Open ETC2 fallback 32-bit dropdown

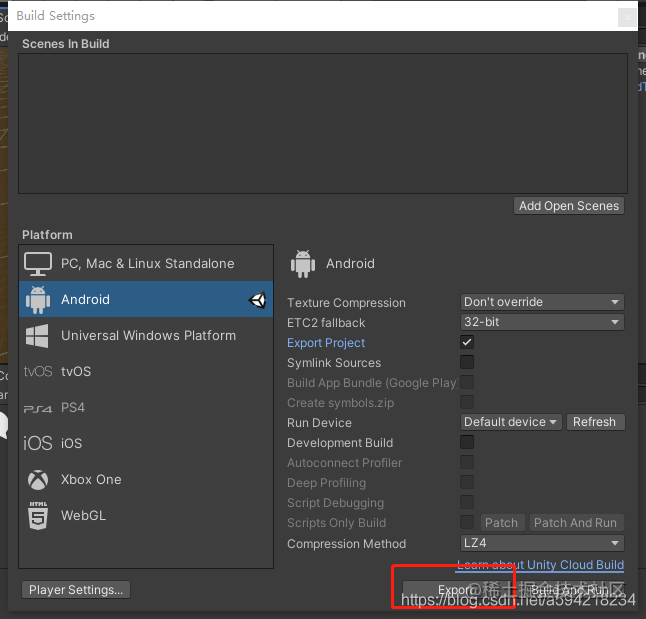[x=542, y=322]
